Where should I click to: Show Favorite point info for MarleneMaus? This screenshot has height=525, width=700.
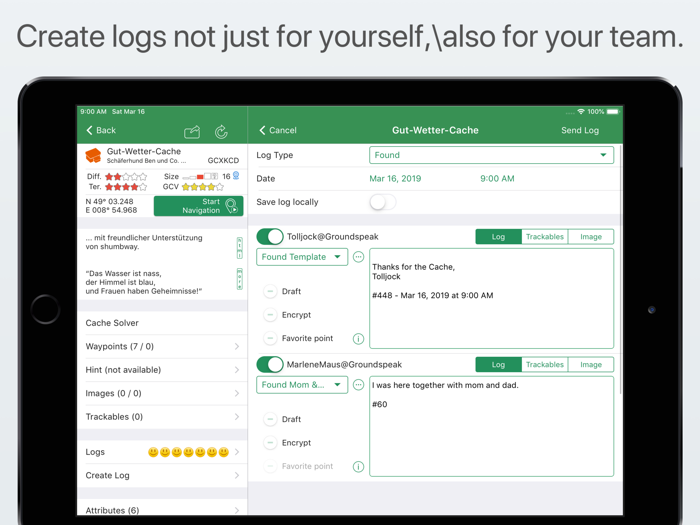(x=358, y=467)
